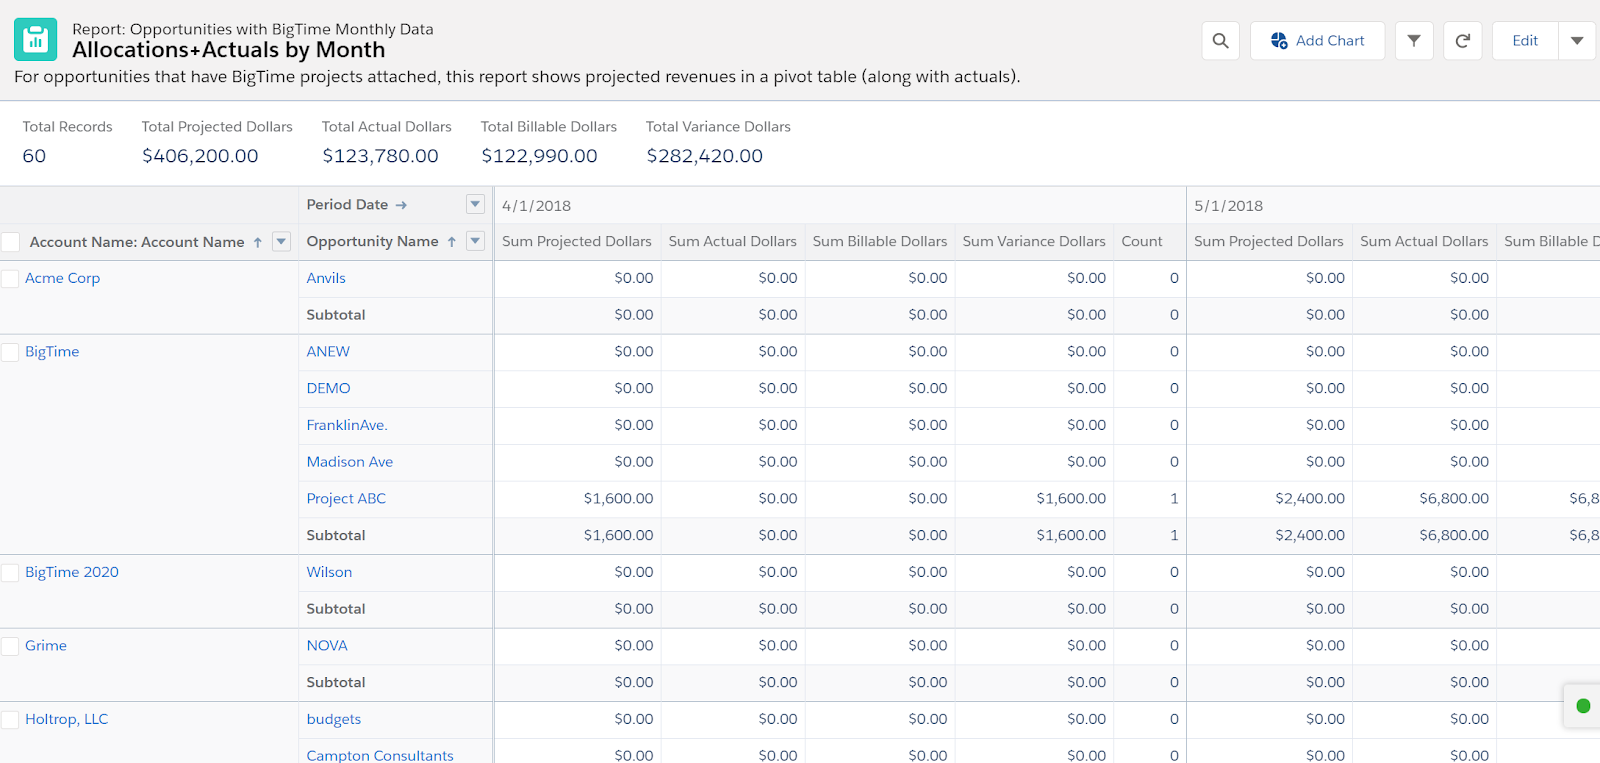
Task: Click Project ABC's 4/1/2018 Count cell
Action: coord(1174,498)
